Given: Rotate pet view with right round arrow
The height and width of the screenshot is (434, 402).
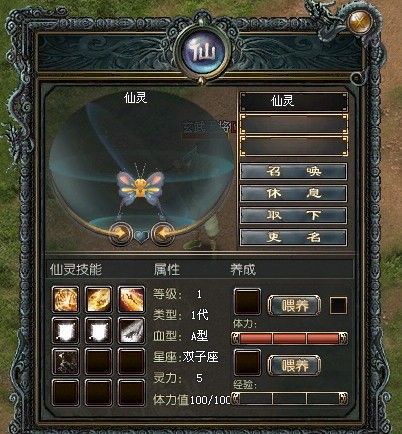Looking at the screenshot, I should [162, 234].
